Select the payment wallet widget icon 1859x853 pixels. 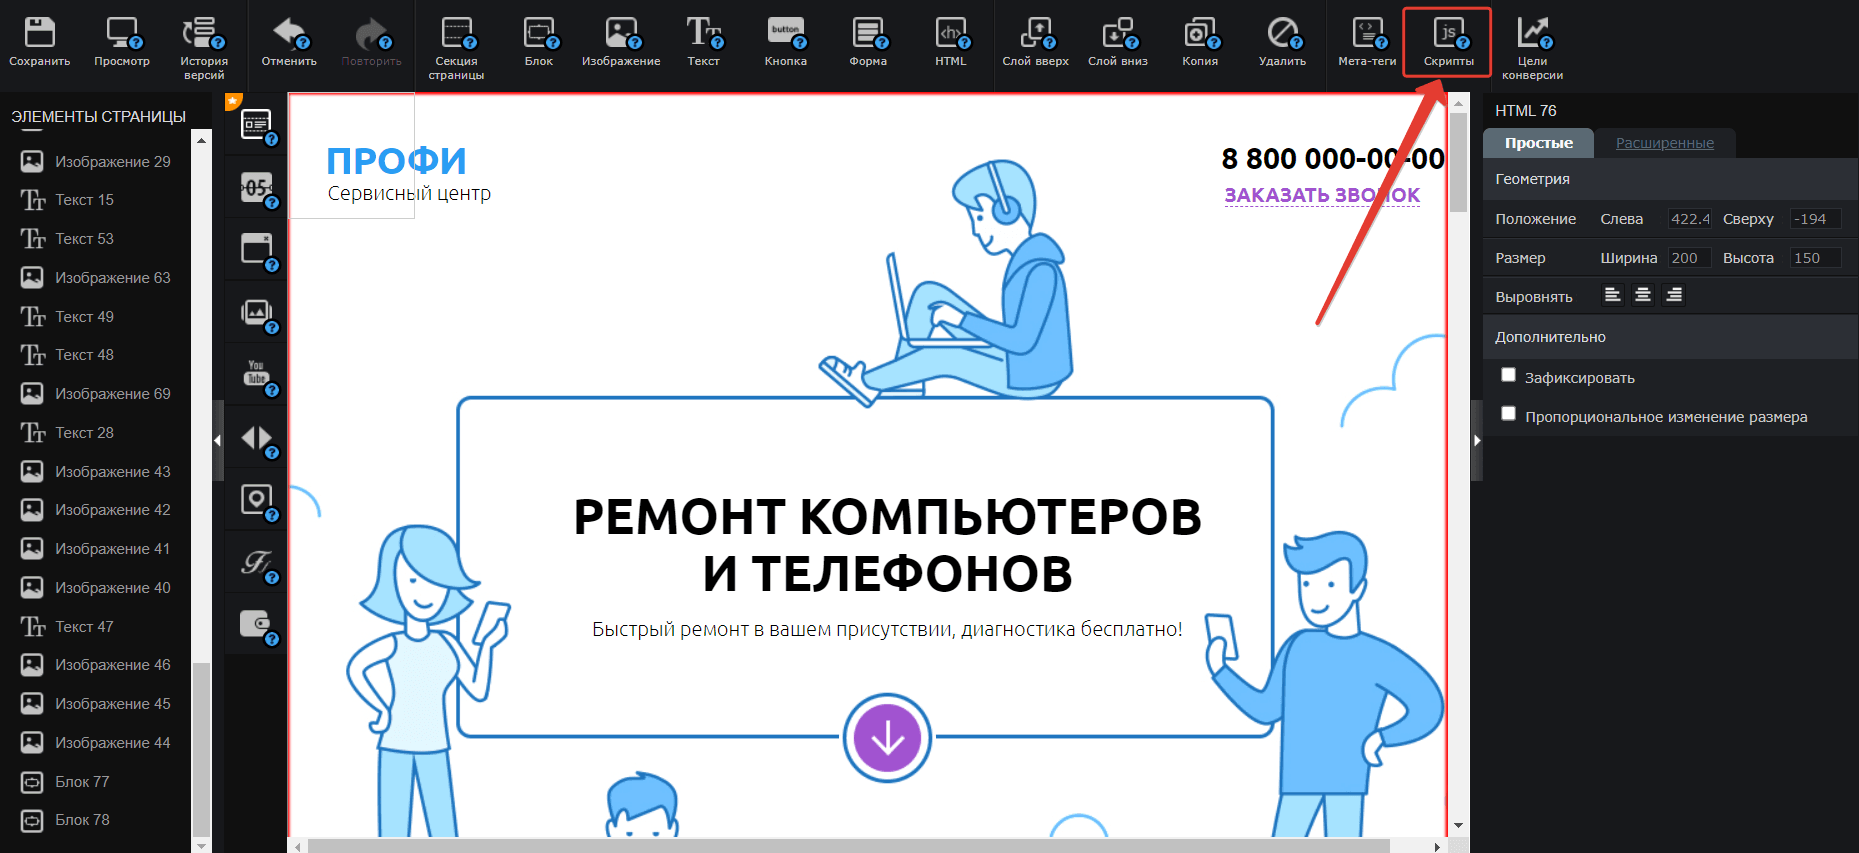point(257,625)
